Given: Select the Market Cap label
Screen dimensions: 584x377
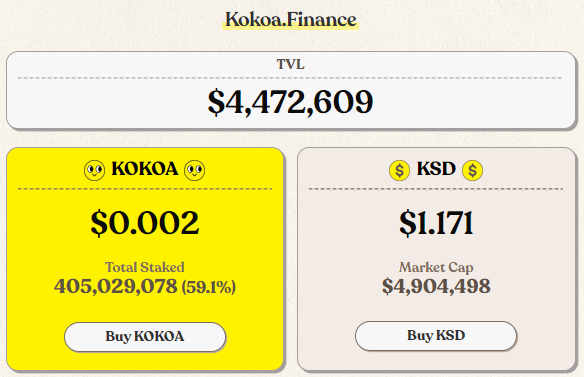Looking at the screenshot, I should 436,267.
